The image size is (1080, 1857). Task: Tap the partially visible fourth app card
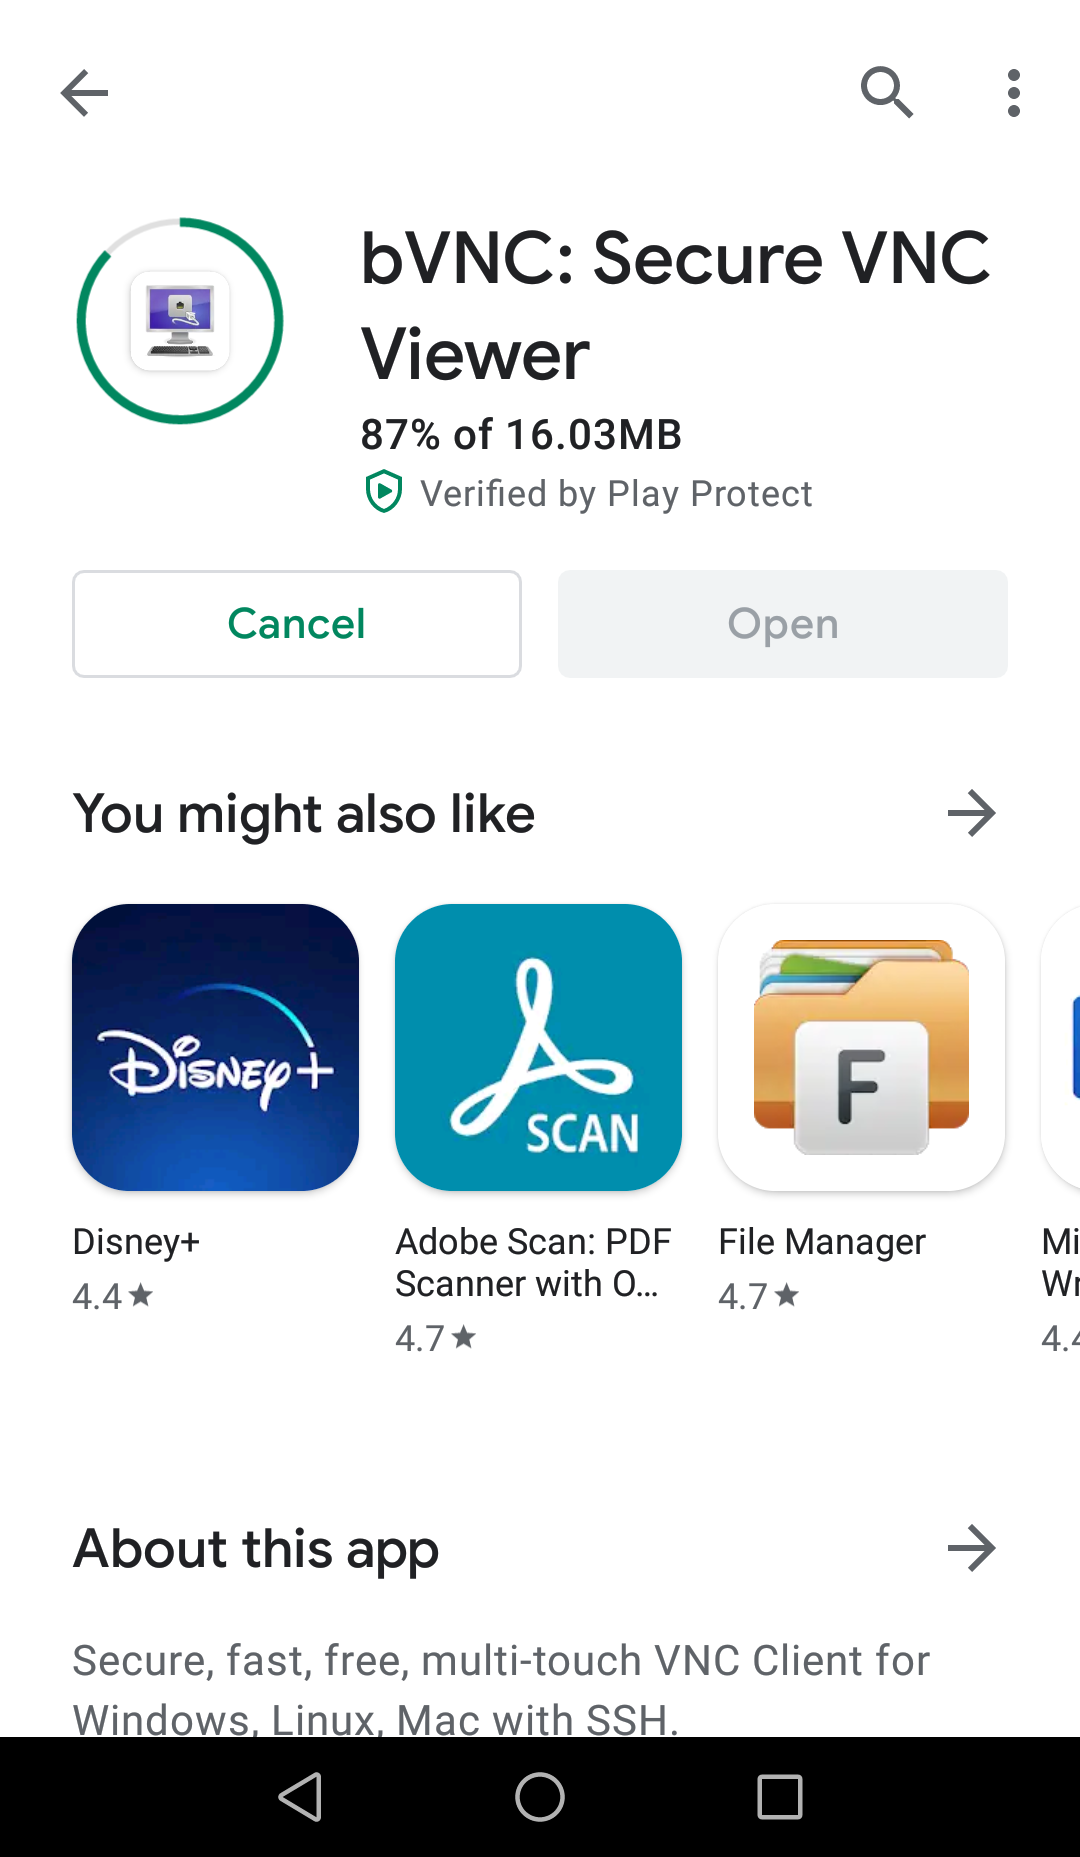click(1061, 1047)
